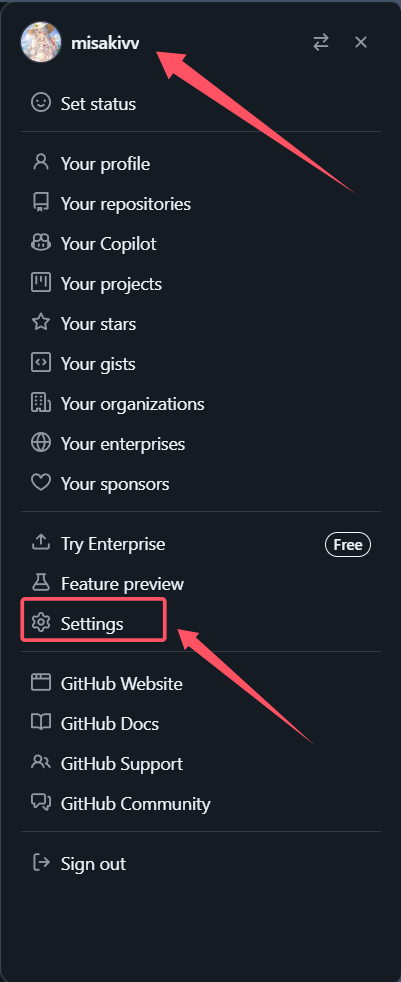The image size is (401, 982).
Task: Select Try Enterprise
Action: [x=200, y=544]
